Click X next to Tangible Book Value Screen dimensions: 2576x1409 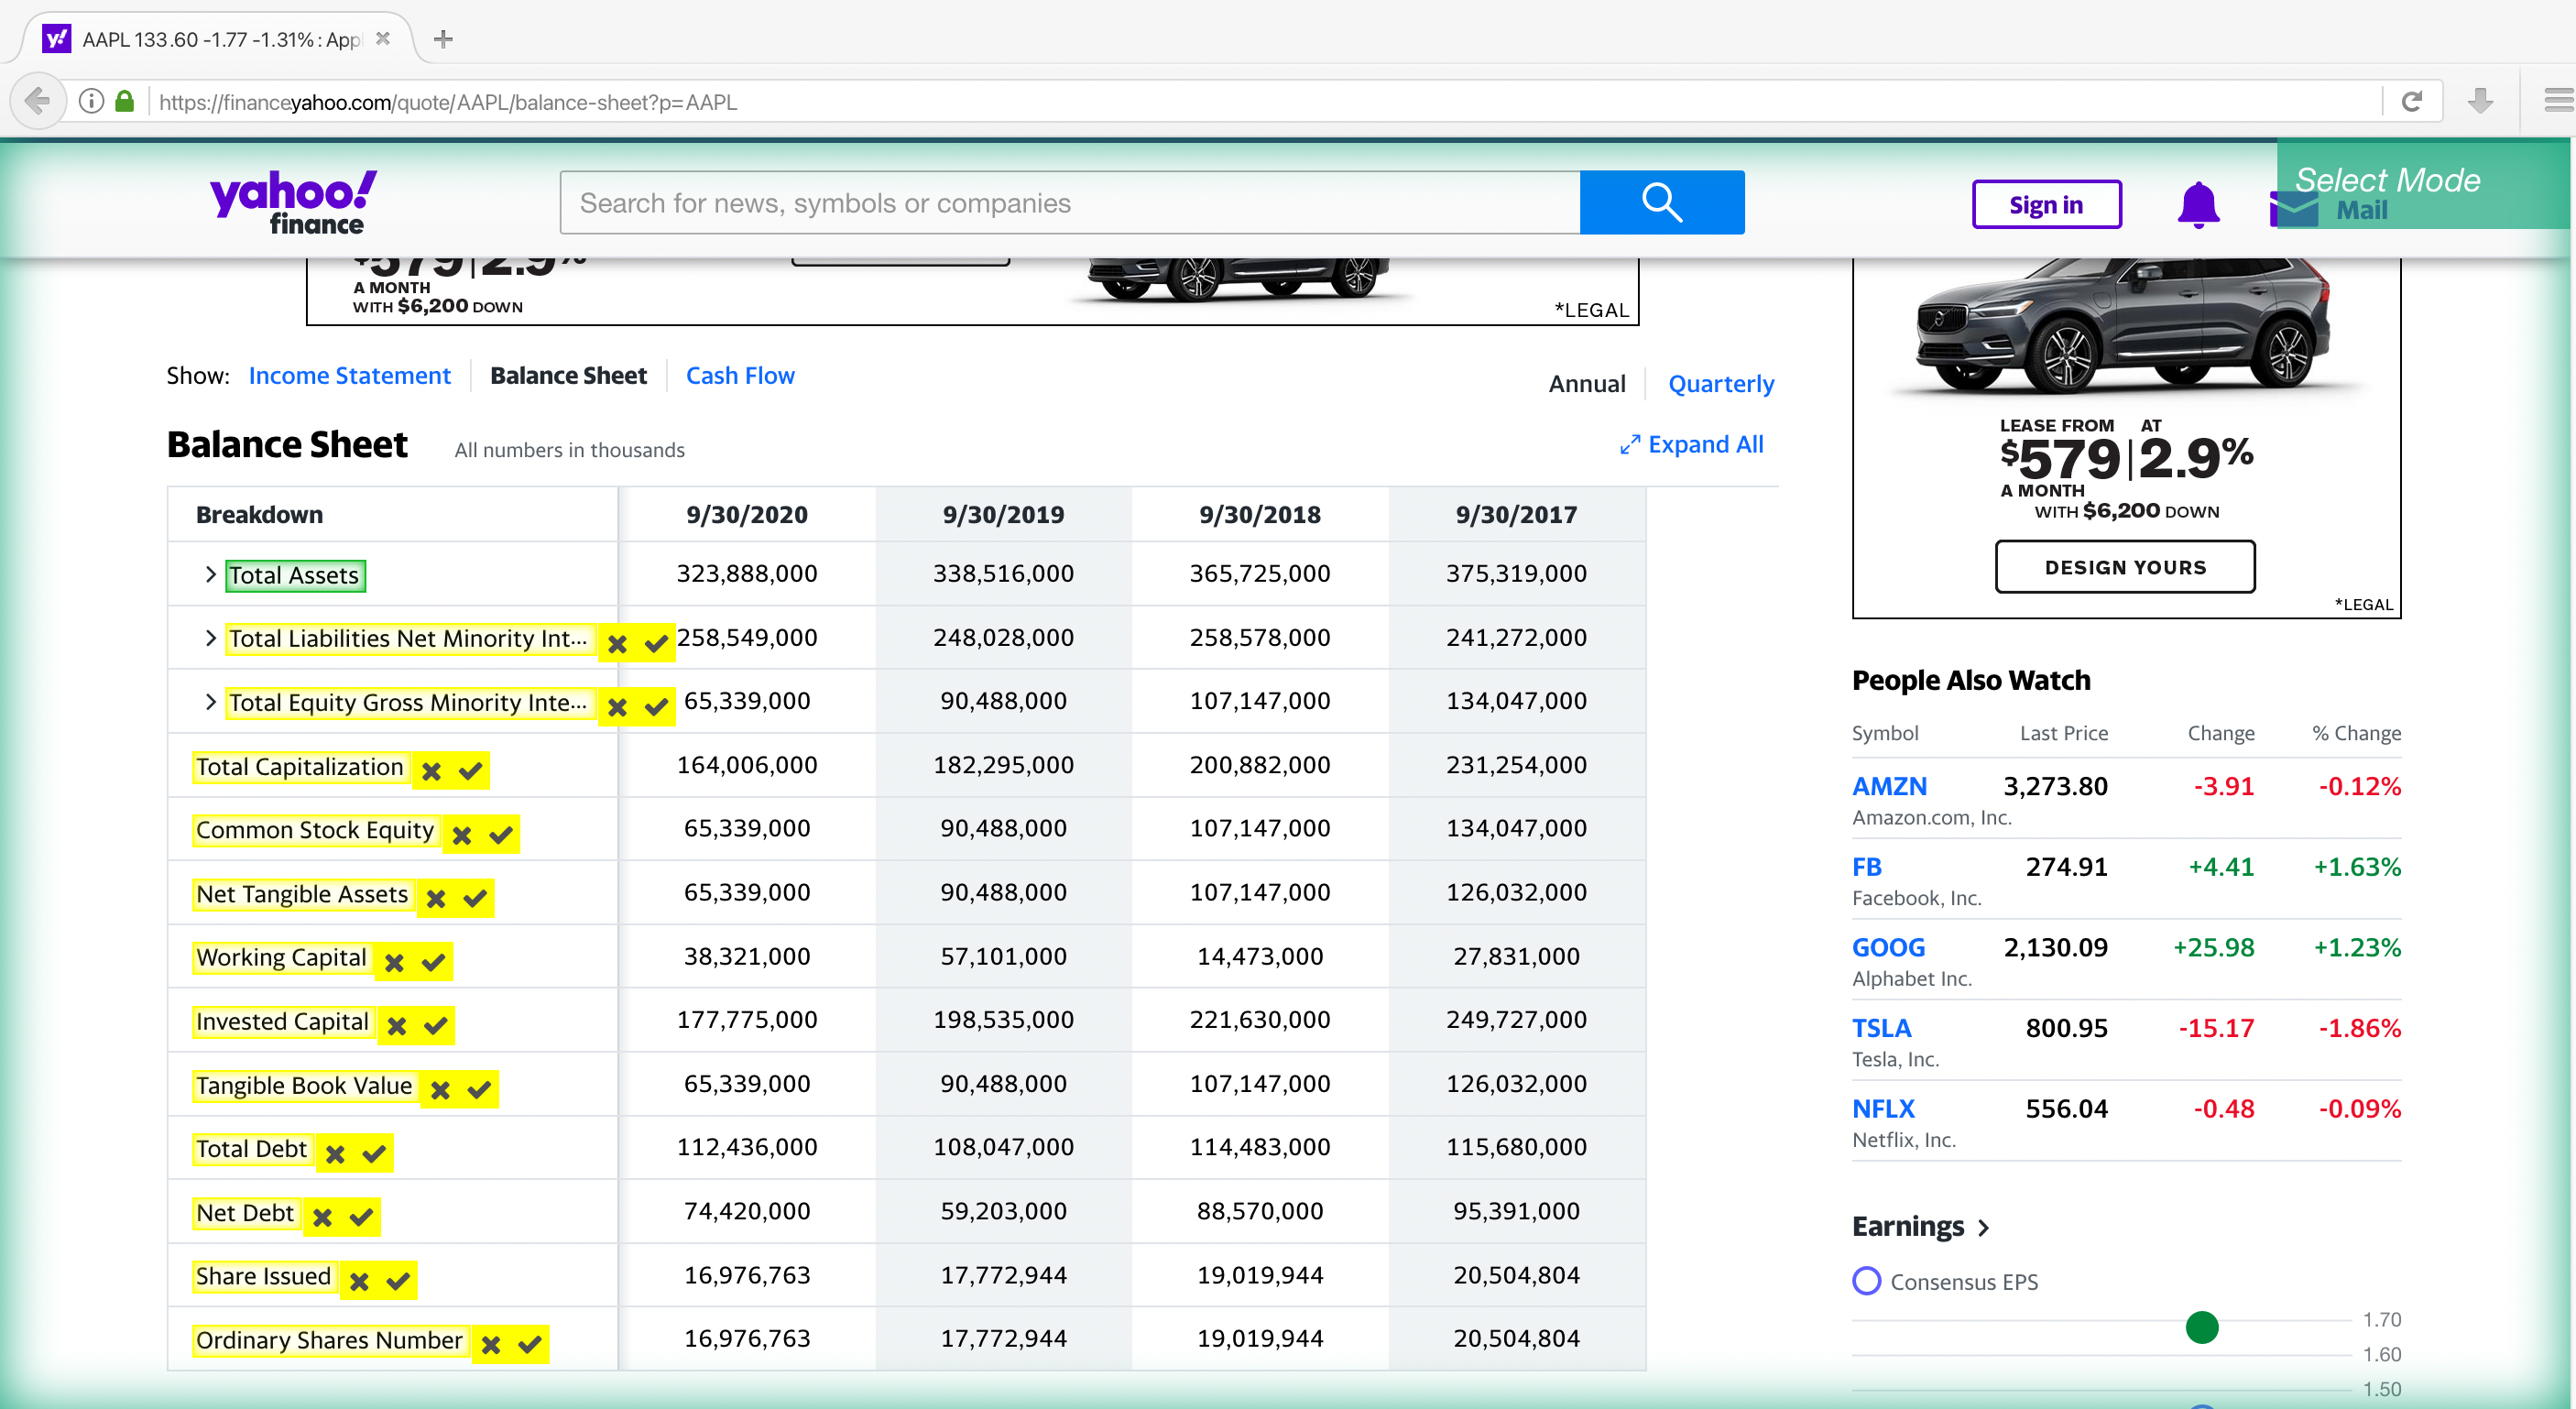coord(440,1090)
